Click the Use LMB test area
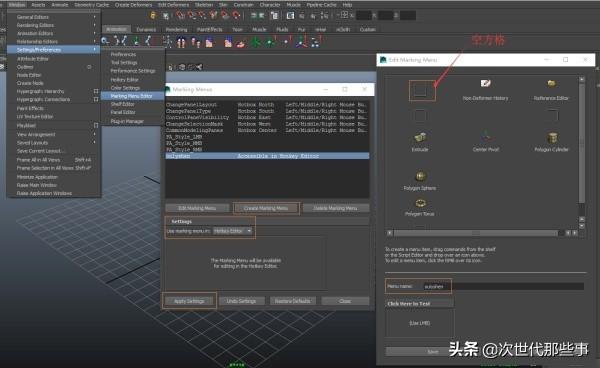Image resolution: width=600 pixels, height=368 pixels. pos(420,323)
